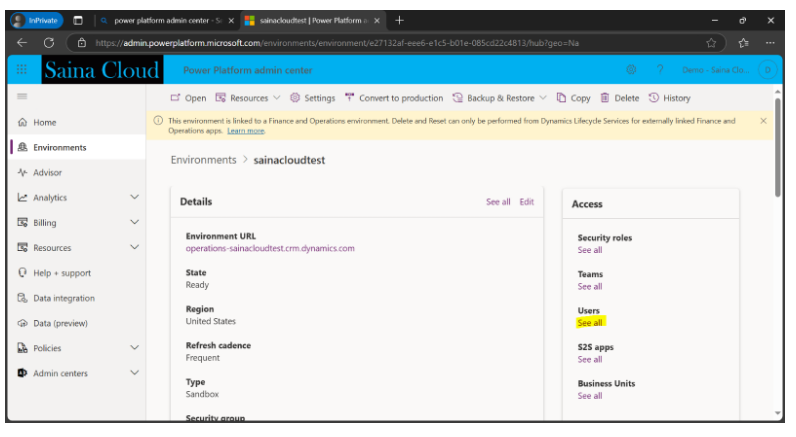Image resolution: width=796 pixels, height=437 pixels.
Task: Expand the Resources sidebar chevron
Action: [135, 247]
